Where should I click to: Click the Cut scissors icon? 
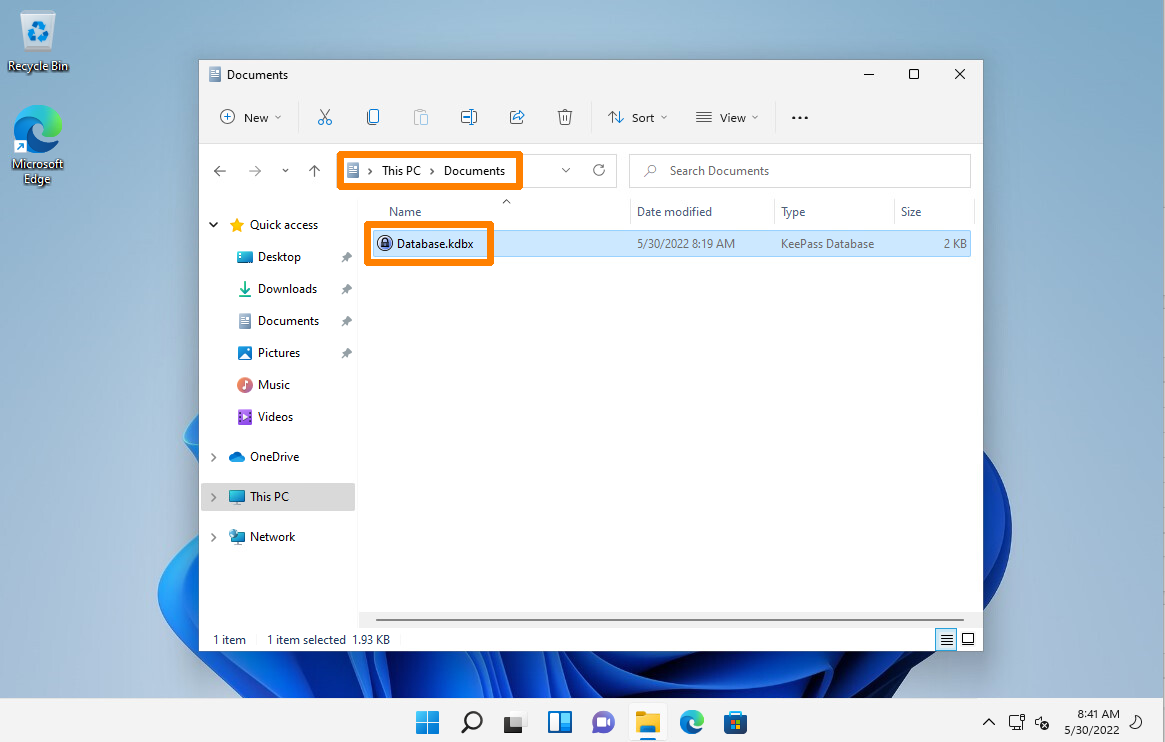click(324, 117)
